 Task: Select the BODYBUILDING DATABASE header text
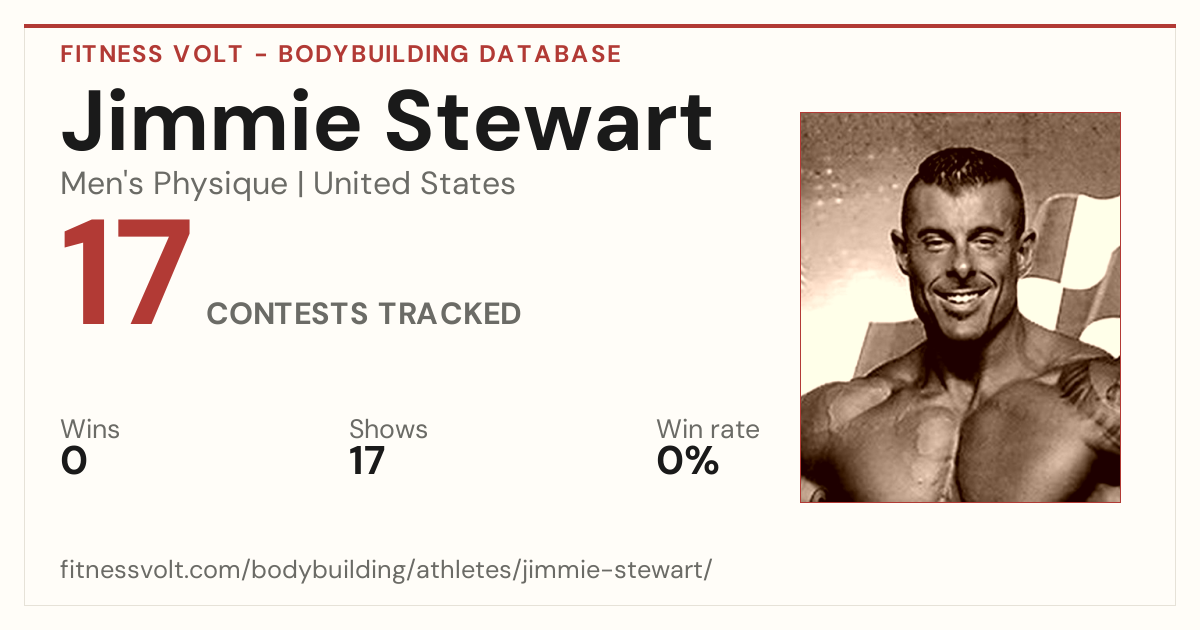[450, 54]
